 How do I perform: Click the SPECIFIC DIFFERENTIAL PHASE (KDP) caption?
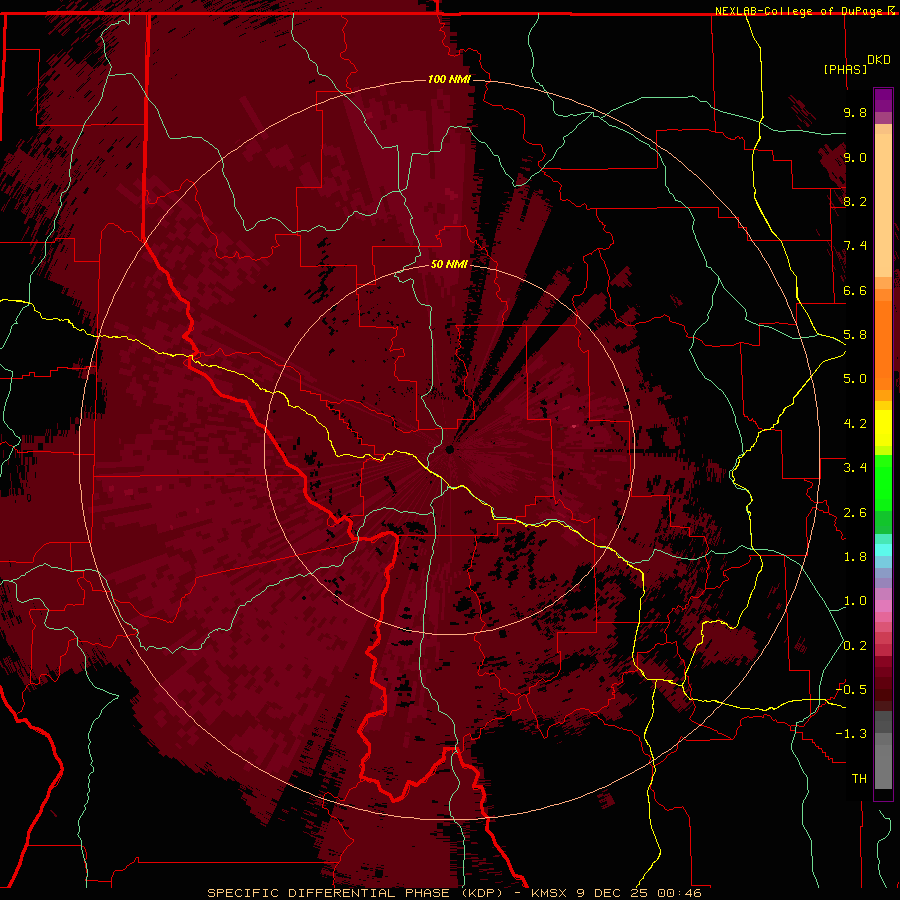coord(362,893)
